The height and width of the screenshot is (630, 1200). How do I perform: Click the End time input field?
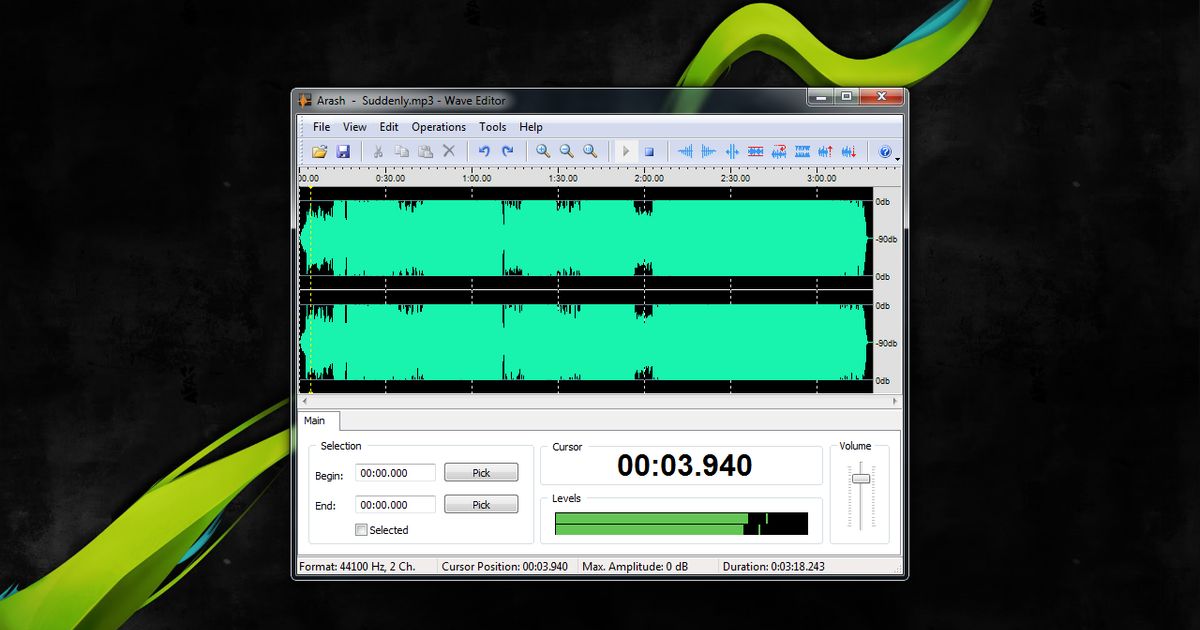(x=396, y=505)
